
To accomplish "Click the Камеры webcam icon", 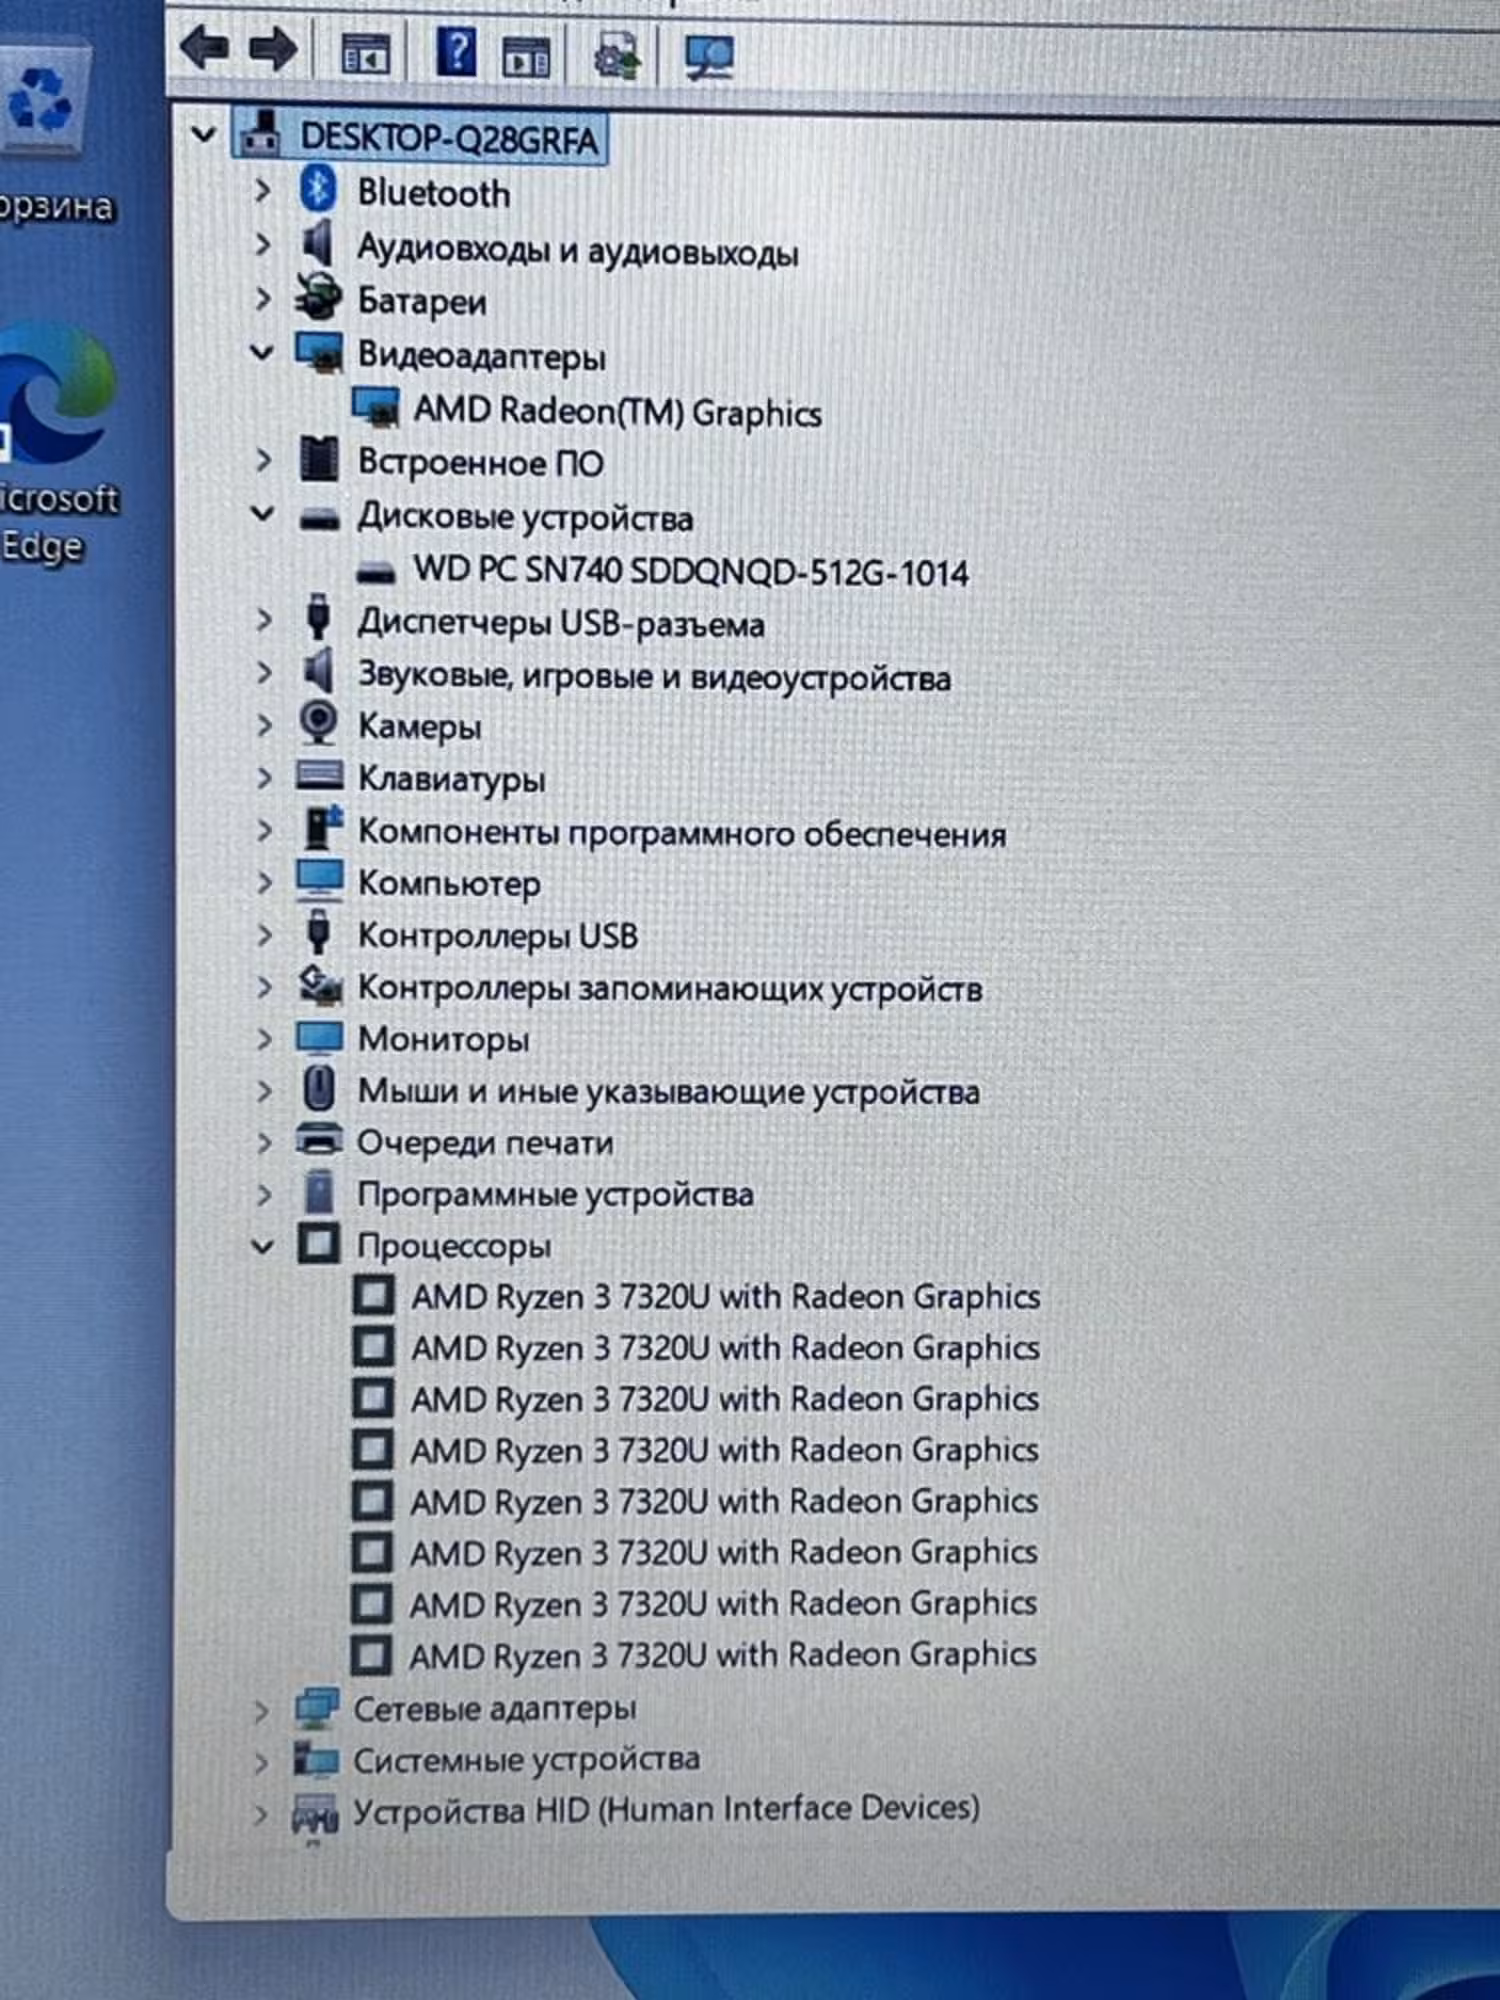I will coord(319,722).
